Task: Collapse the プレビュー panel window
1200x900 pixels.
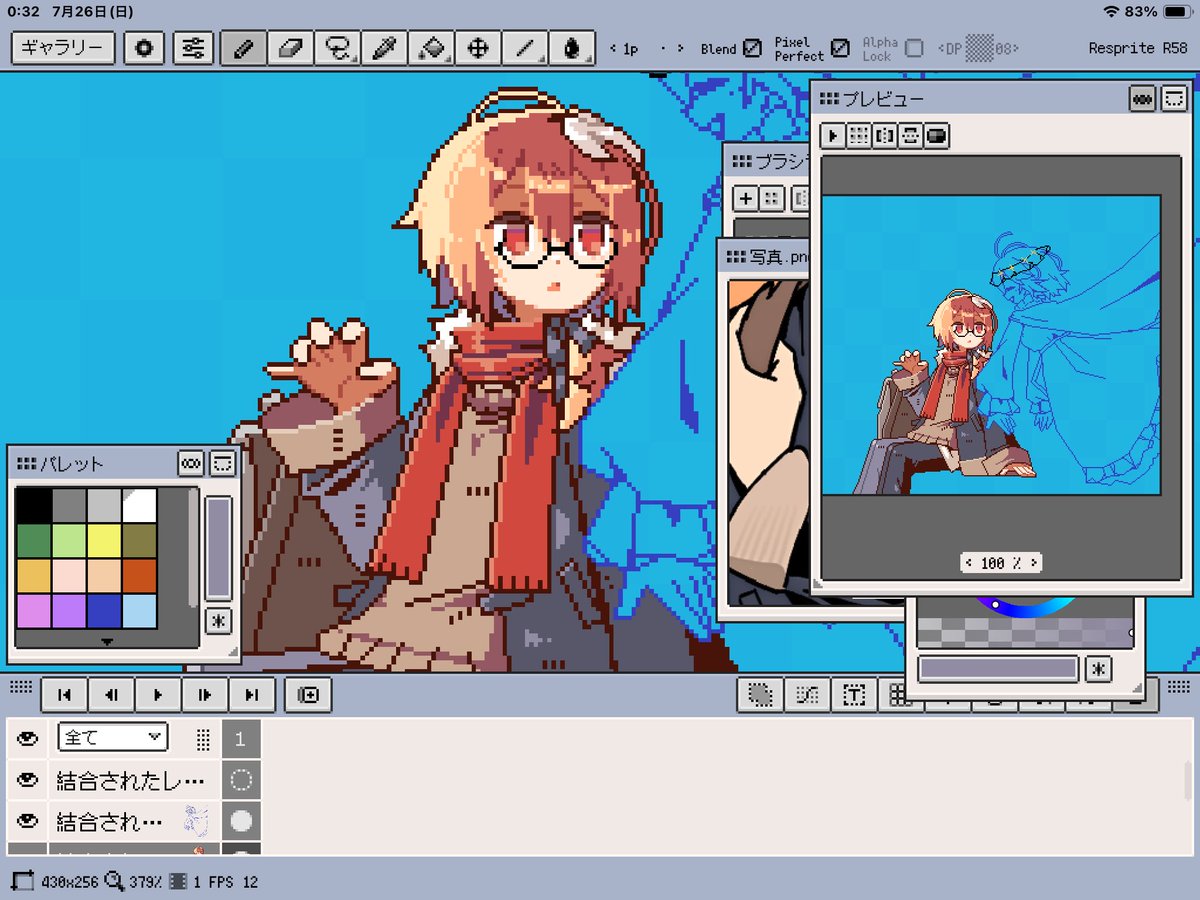Action: pos(1173,98)
